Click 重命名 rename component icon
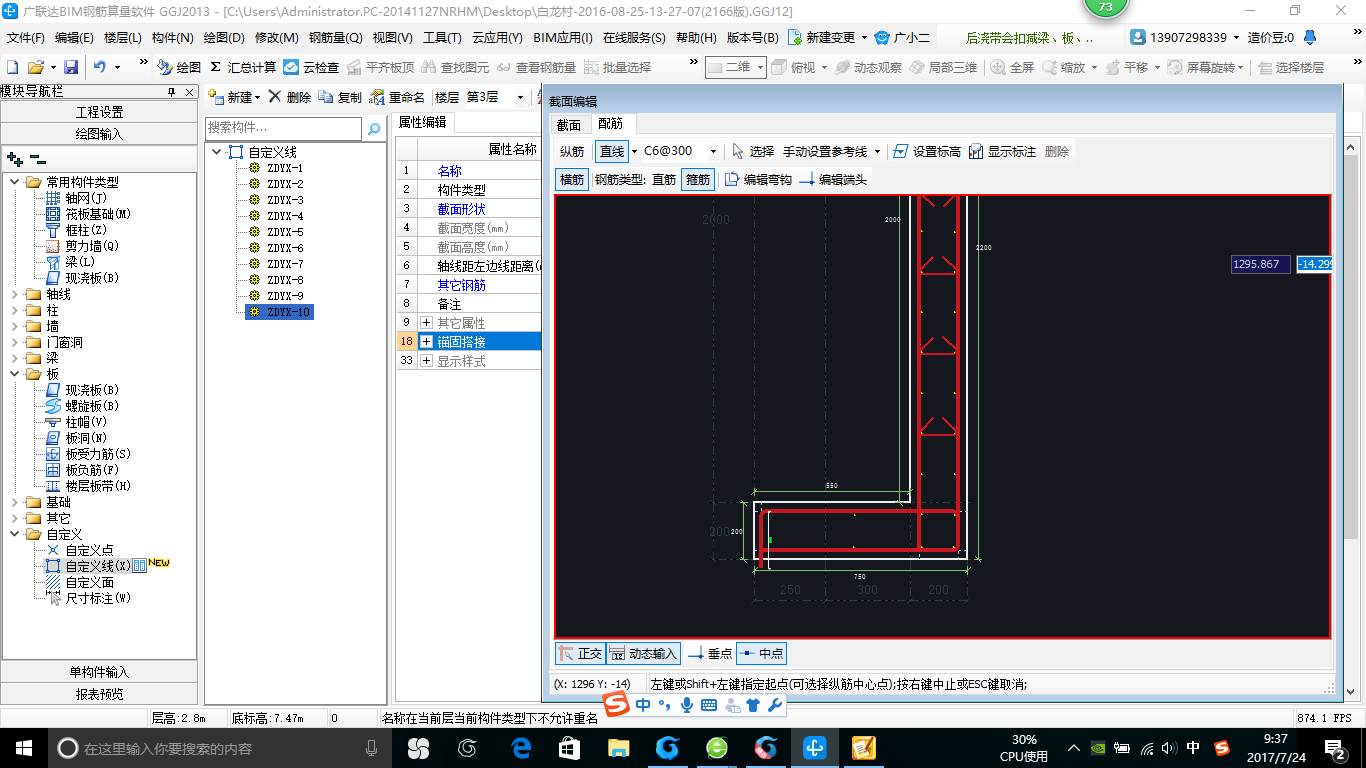This screenshot has width=1366, height=768. point(397,97)
